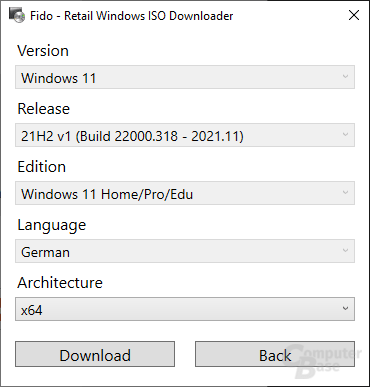
Task: Go to previous step with Back button
Action: pyautogui.click(x=275, y=354)
